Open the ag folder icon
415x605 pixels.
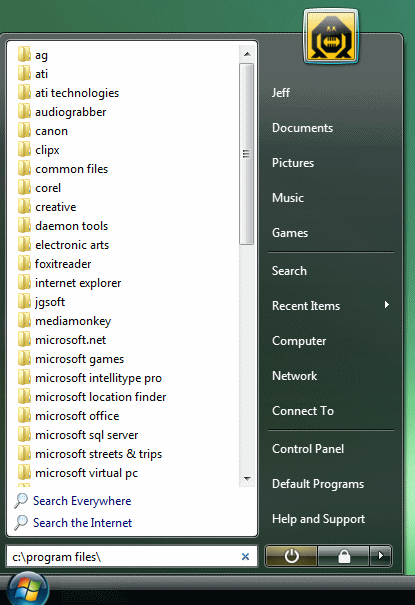pyautogui.click(x=24, y=54)
